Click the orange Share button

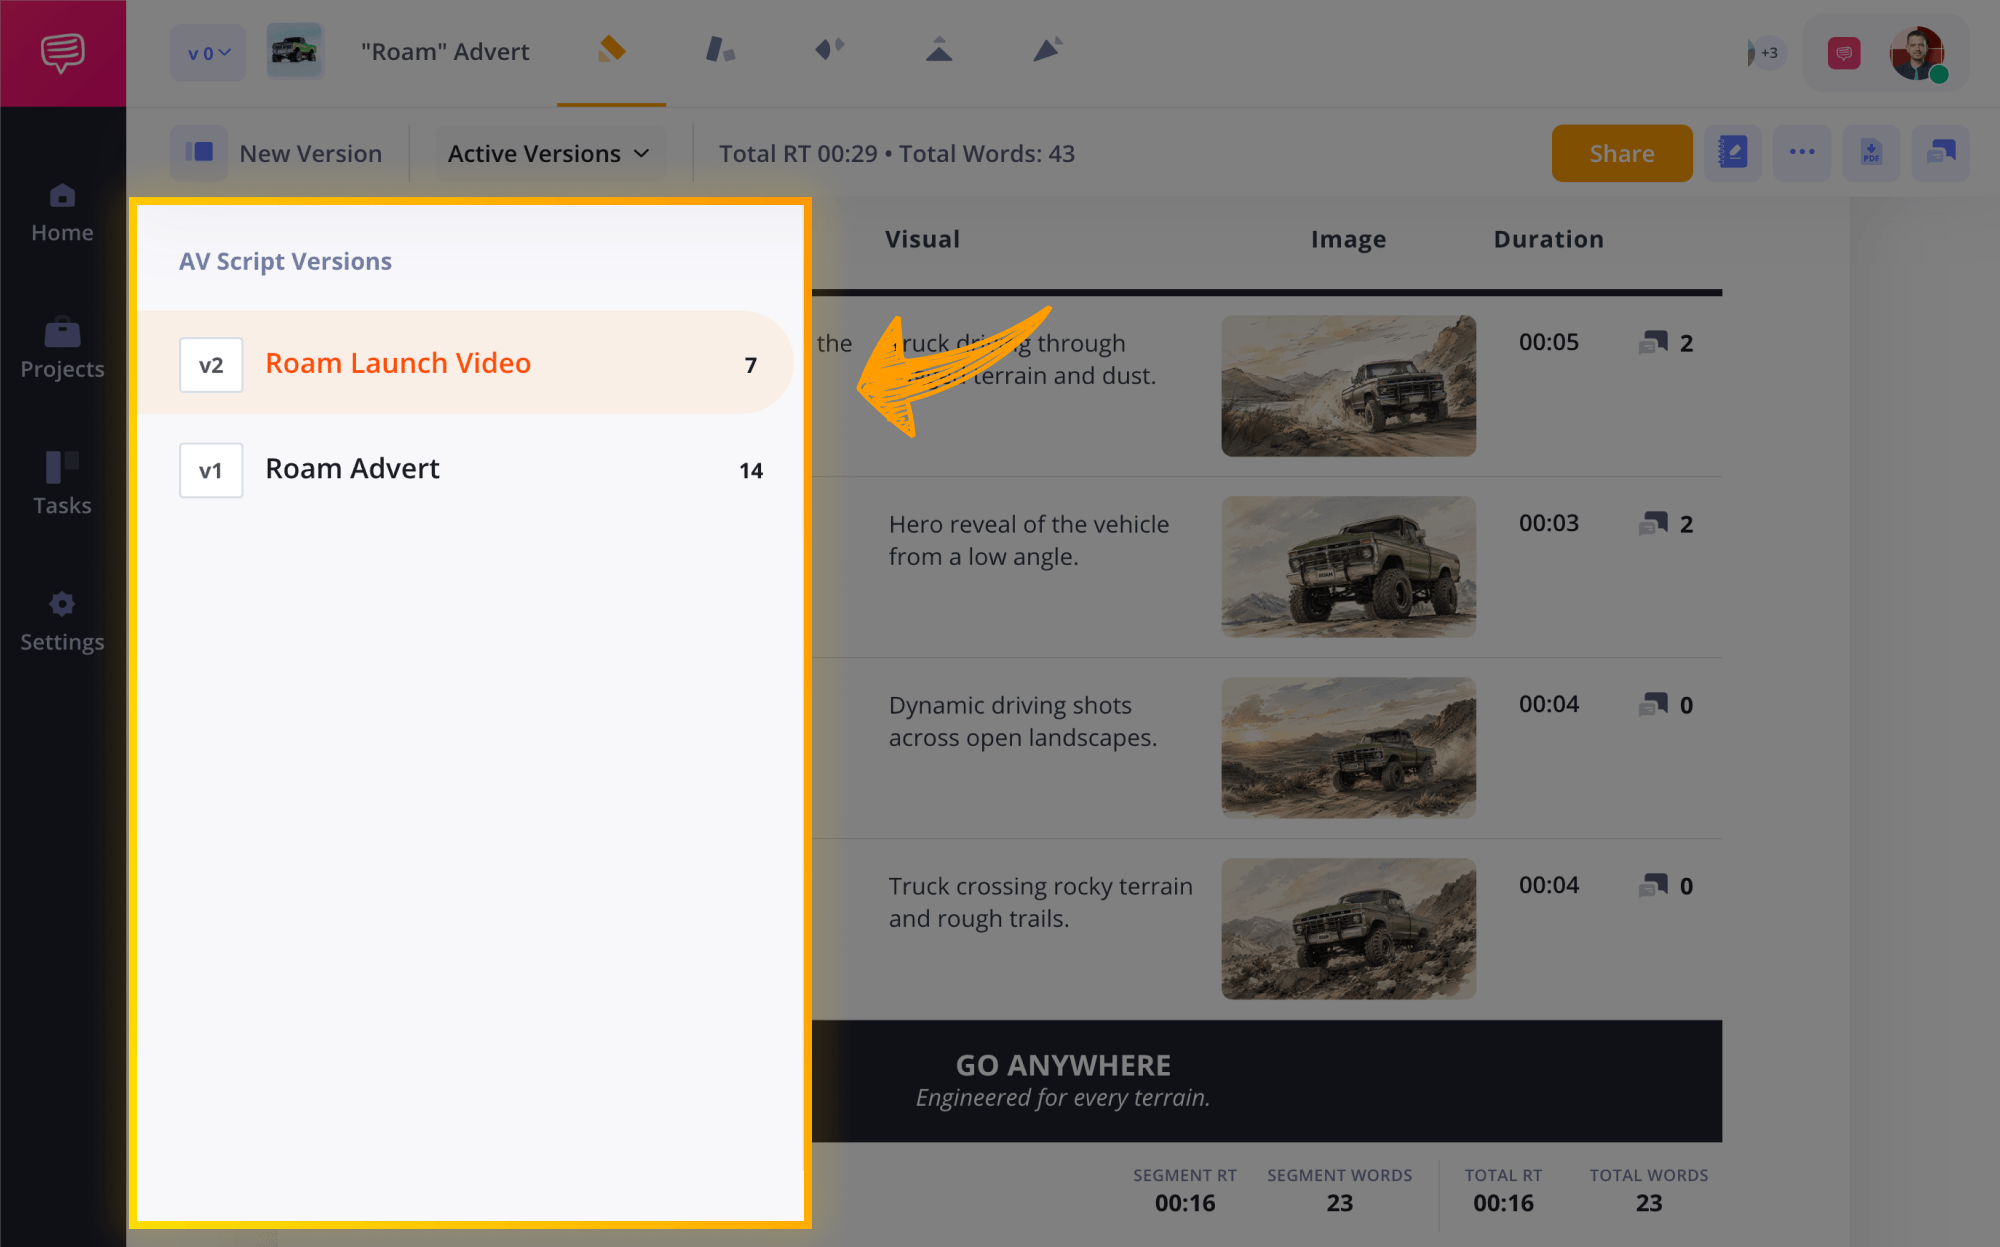point(1621,153)
